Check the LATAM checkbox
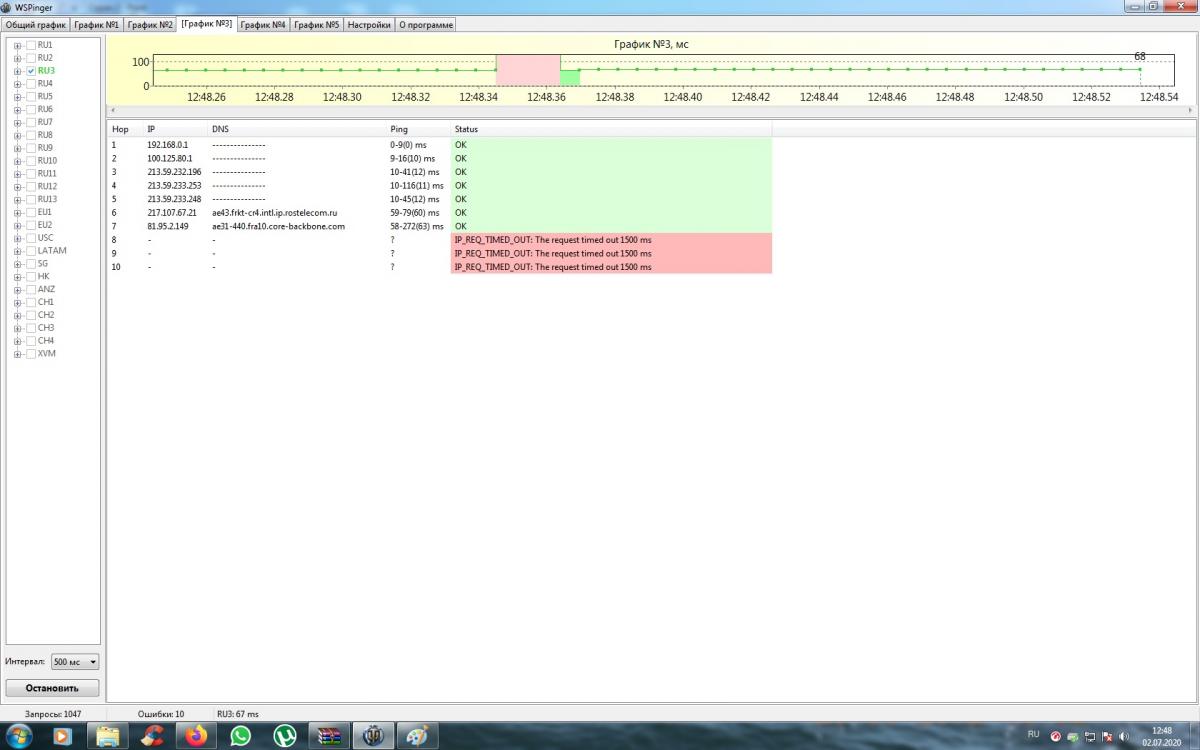The height and width of the screenshot is (750, 1200). click(x=31, y=251)
